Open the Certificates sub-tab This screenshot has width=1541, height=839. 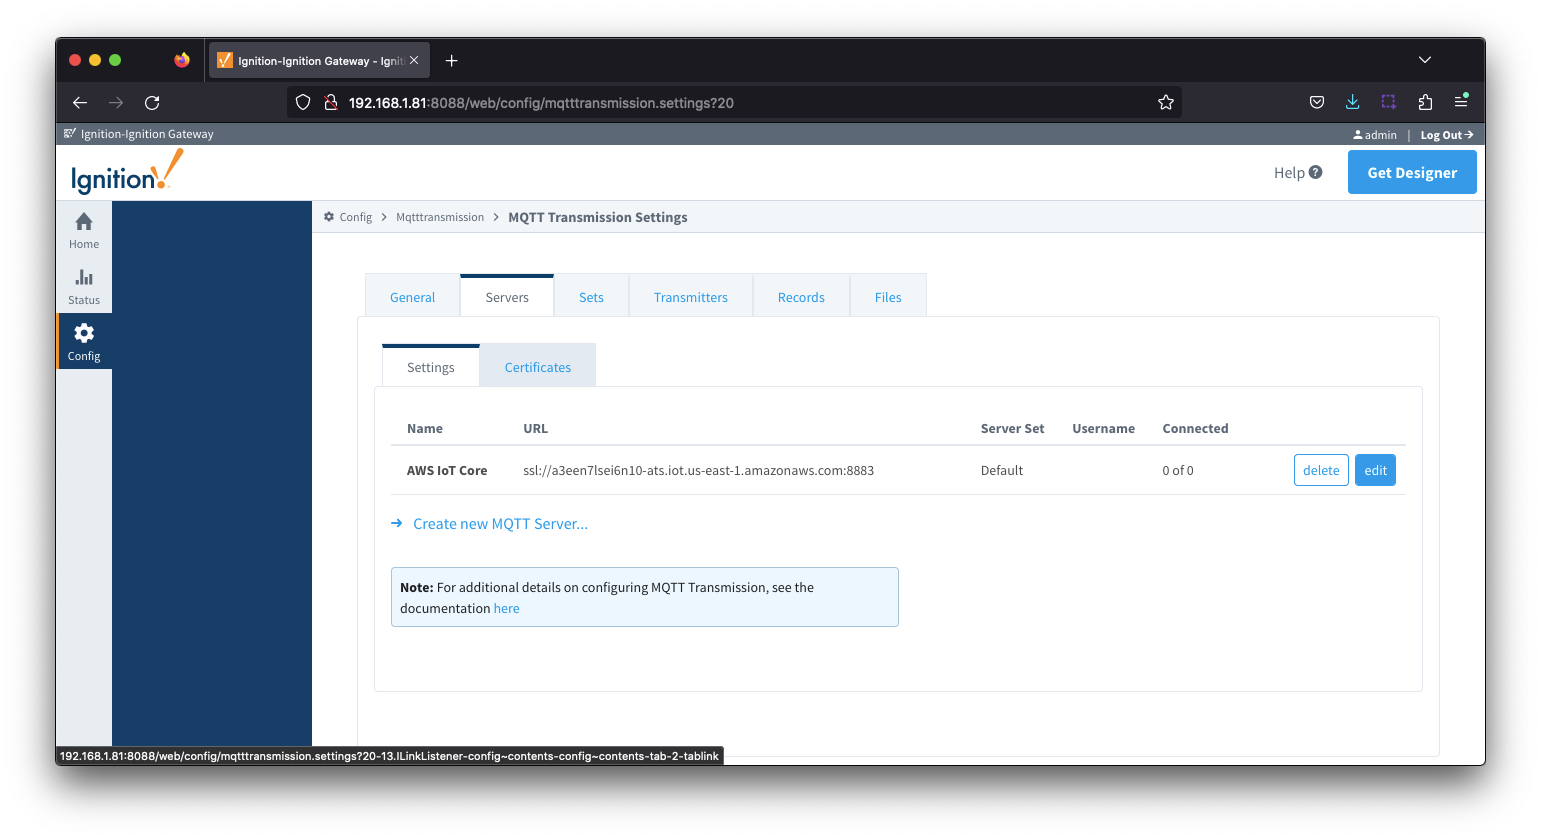point(537,367)
